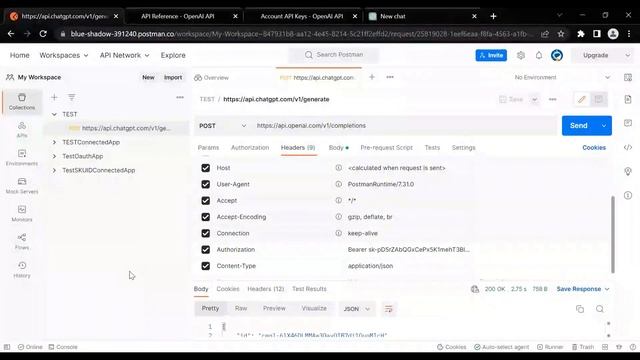Image resolution: width=640 pixels, height=360 pixels.
Task: Switch to the Pre-request Script tab
Action: pyautogui.click(x=386, y=148)
